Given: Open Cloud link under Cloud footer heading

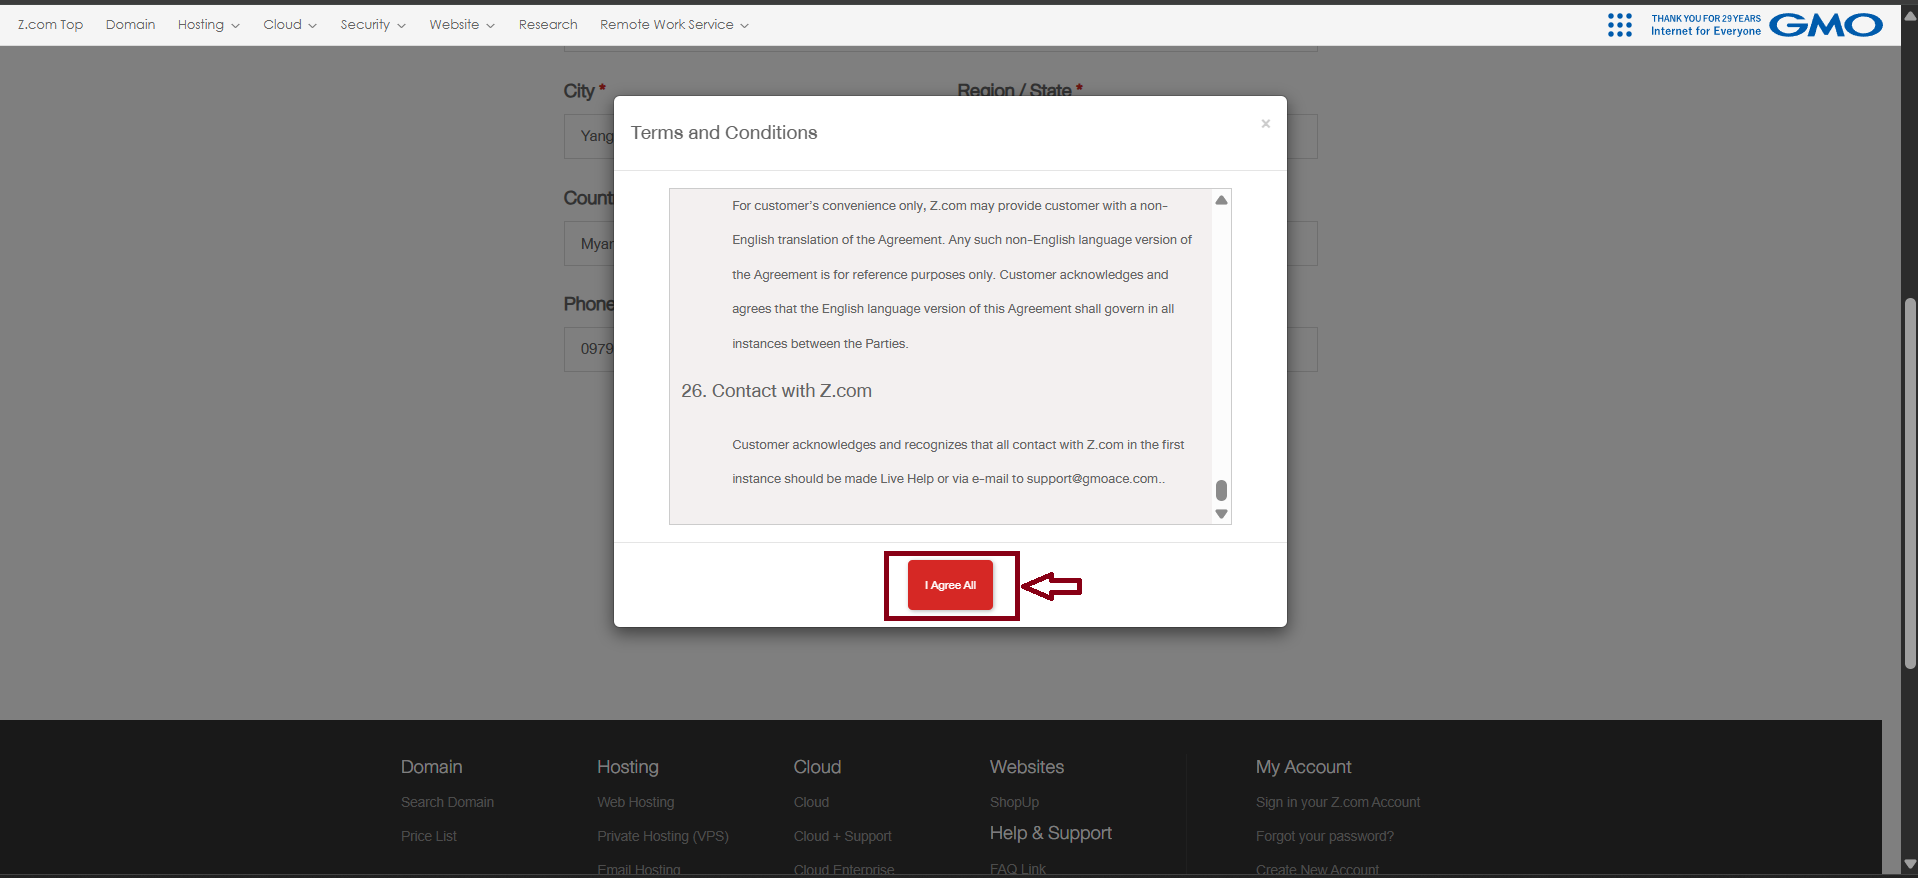Looking at the screenshot, I should pos(811,802).
